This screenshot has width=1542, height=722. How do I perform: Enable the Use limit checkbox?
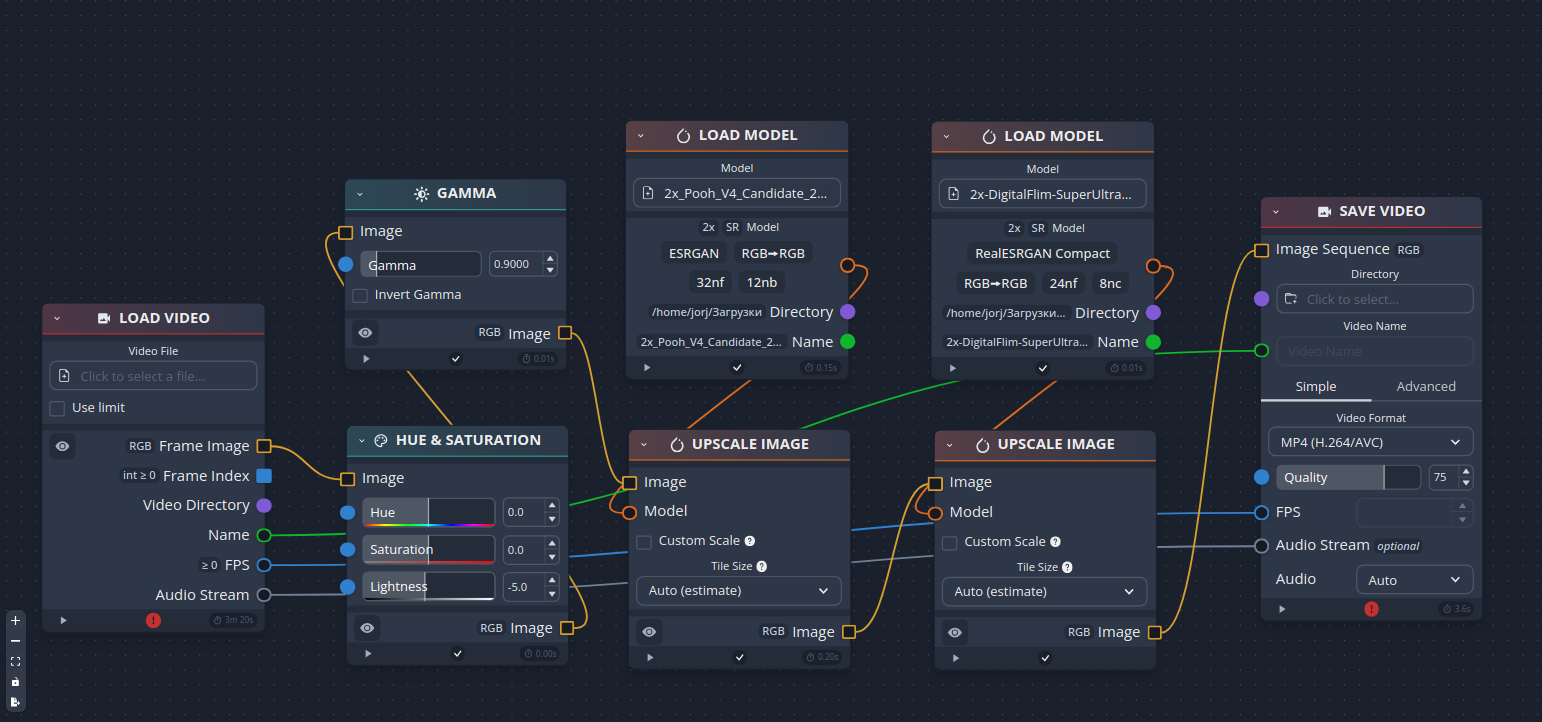57,408
